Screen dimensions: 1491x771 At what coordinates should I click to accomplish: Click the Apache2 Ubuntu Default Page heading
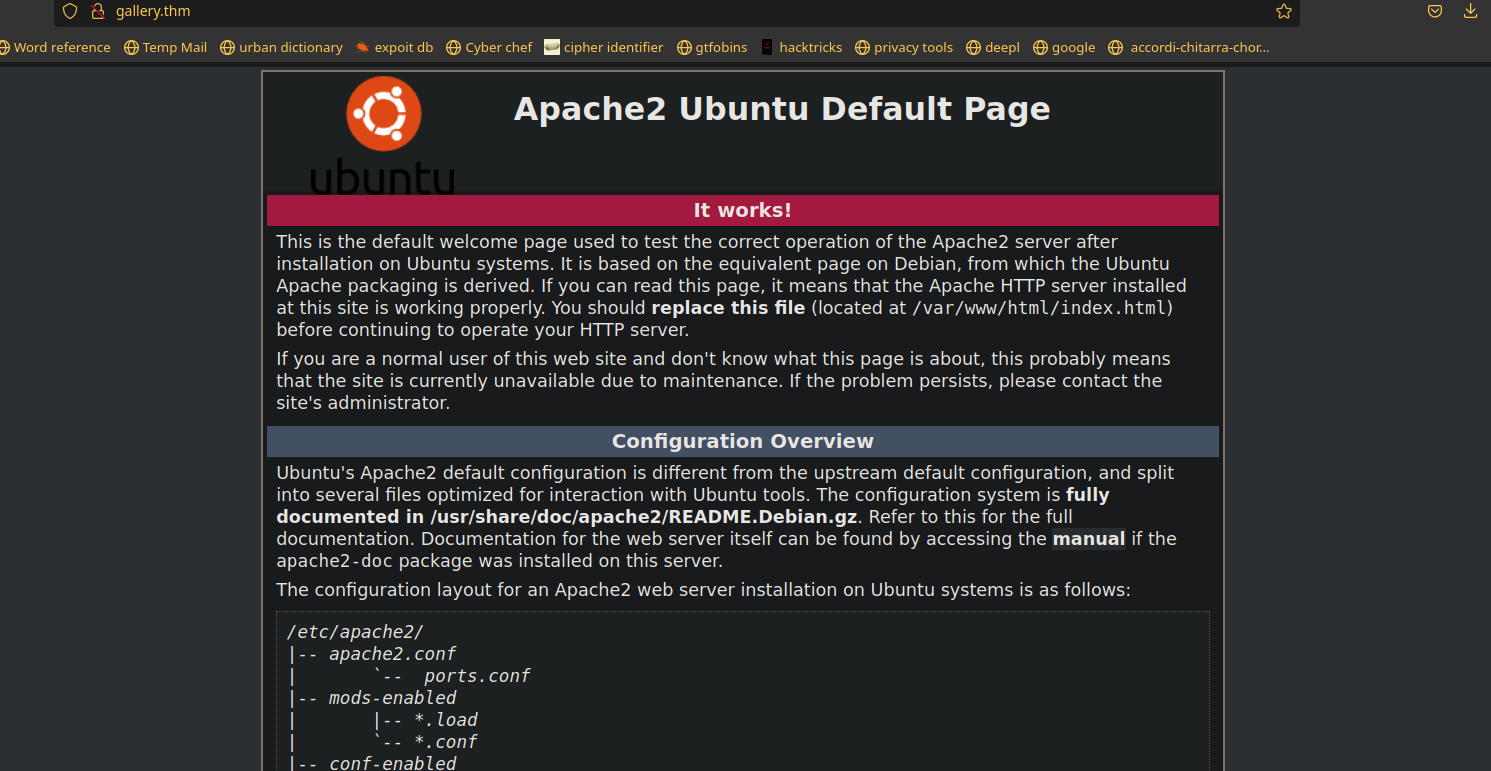click(782, 109)
